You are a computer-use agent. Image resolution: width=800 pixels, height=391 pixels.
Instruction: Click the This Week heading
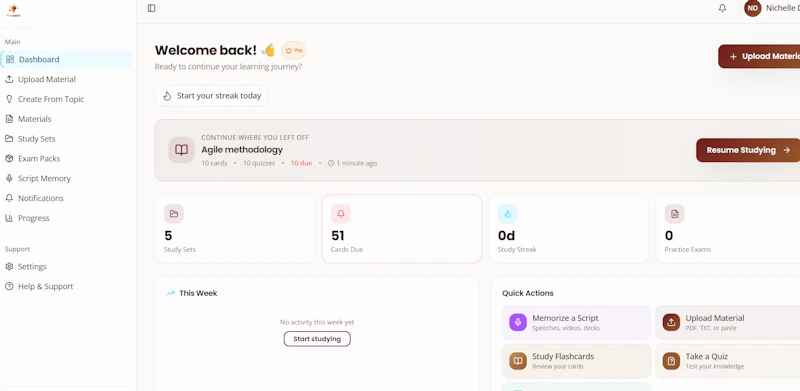(198, 293)
